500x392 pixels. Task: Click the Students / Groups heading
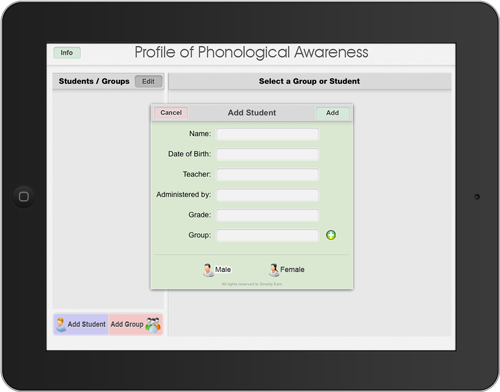click(x=94, y=81)
